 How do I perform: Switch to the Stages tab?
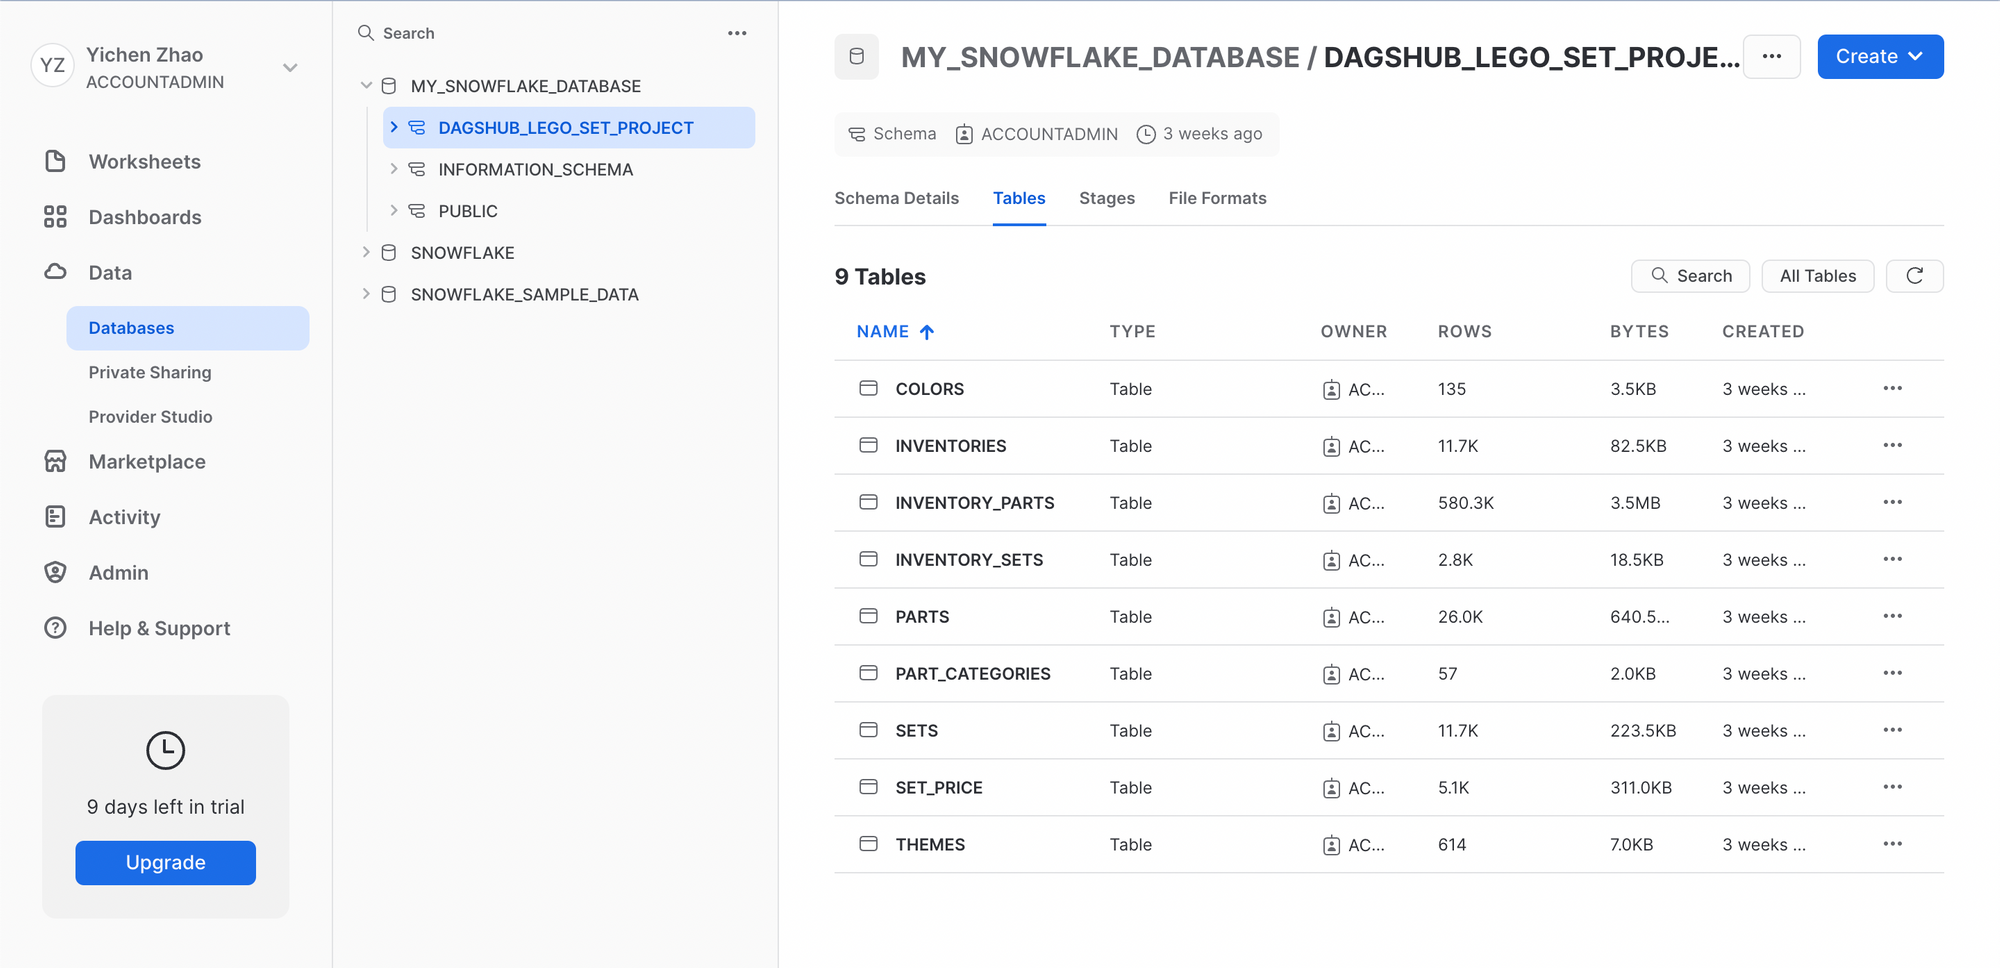click(x=1107, y=198)
